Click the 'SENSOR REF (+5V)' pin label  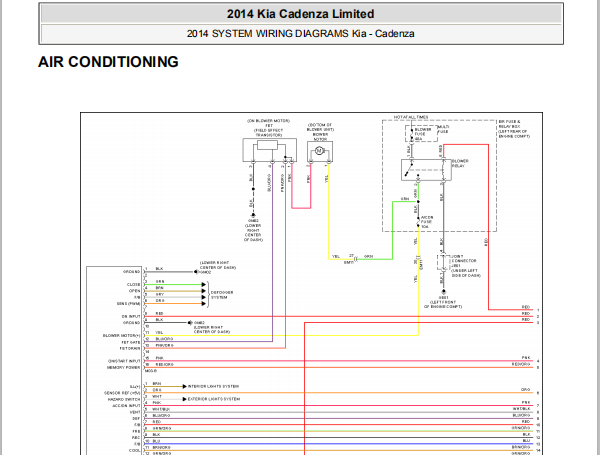pyautogui.click(x=122, y=393)
